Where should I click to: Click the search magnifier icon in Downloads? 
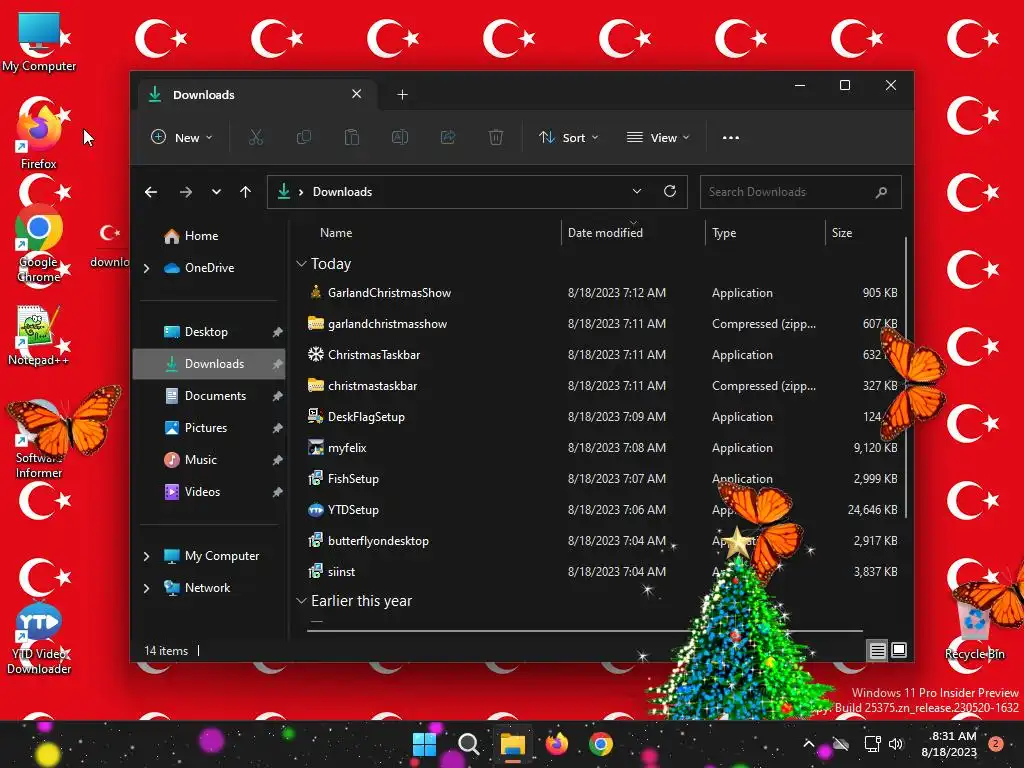tap(881, 192)
